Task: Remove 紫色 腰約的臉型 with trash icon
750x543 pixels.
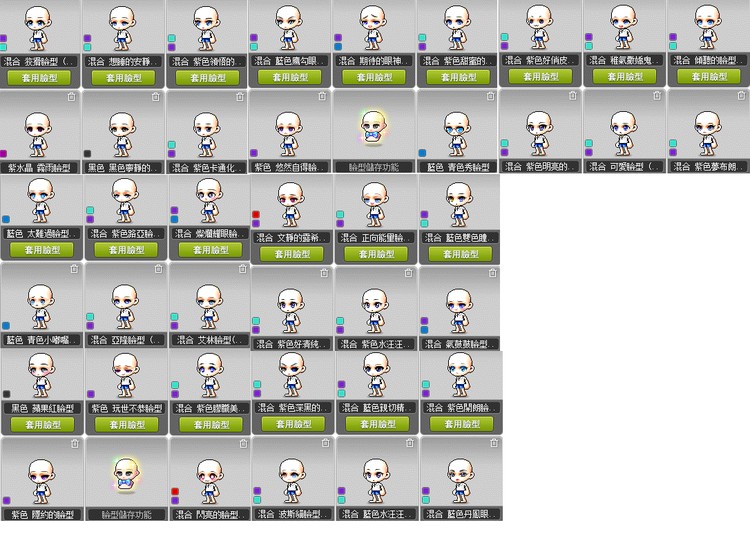Action: [74, 443]
